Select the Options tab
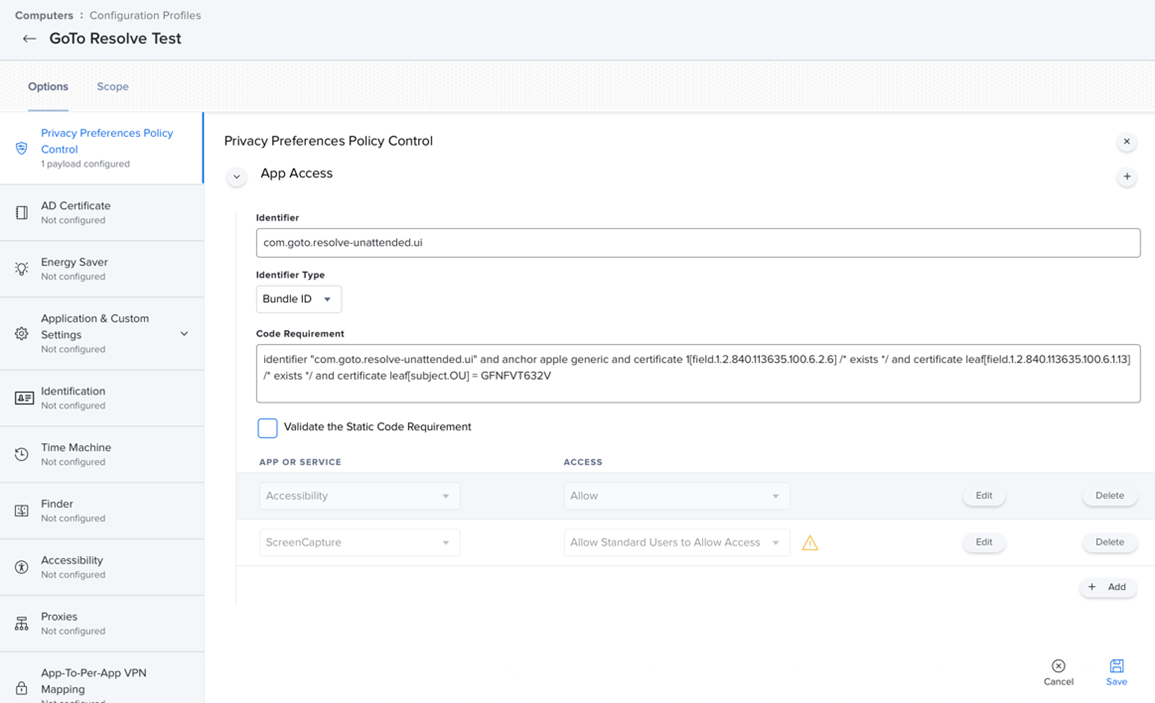1155x703 pixels. (47, 86)
